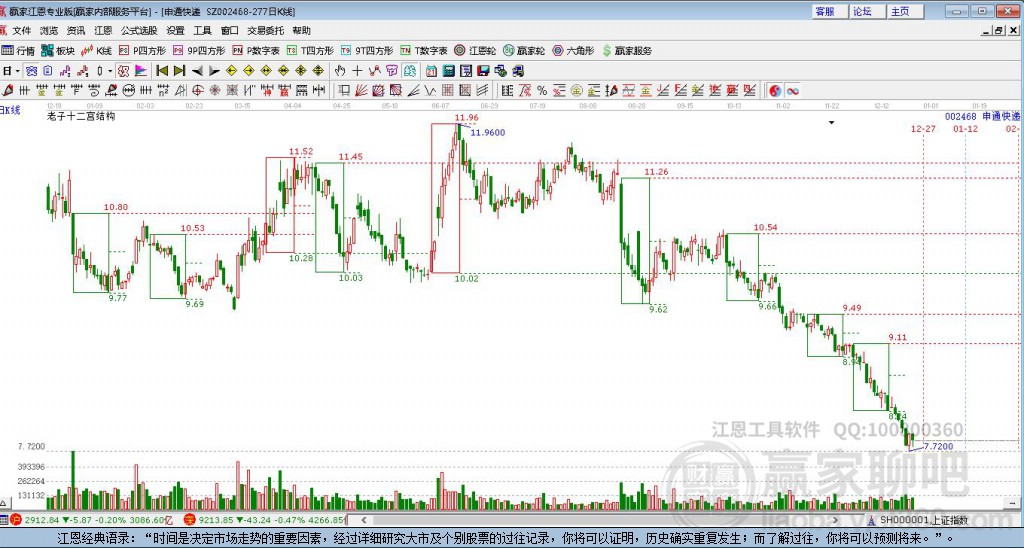Click the colorful triangle chart icon
Screen dimensions: 1024x548
pos(141,71)
